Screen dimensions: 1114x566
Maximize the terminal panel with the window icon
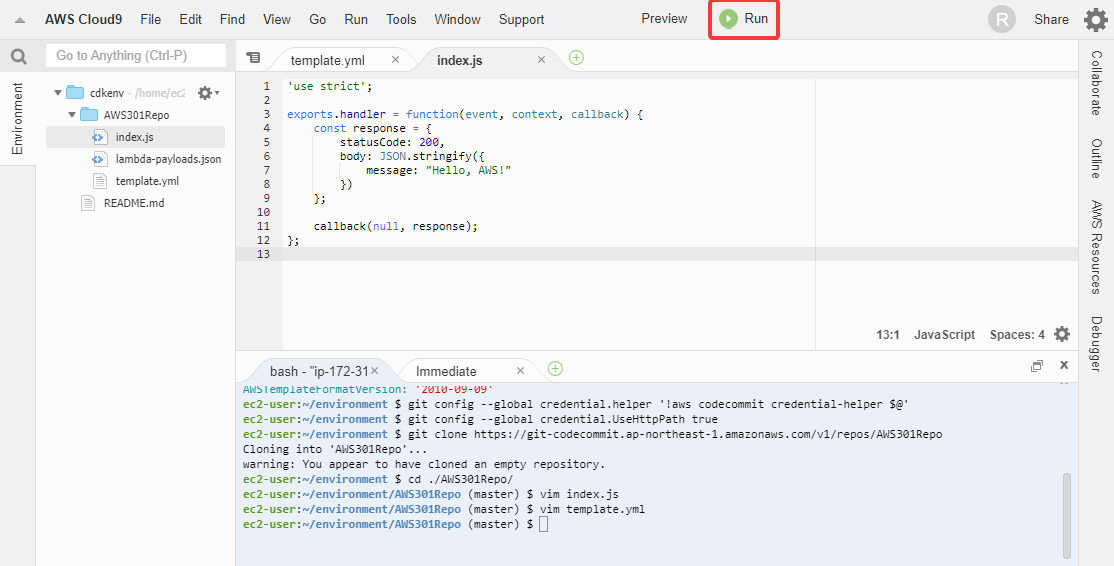tap(1037, 366)
